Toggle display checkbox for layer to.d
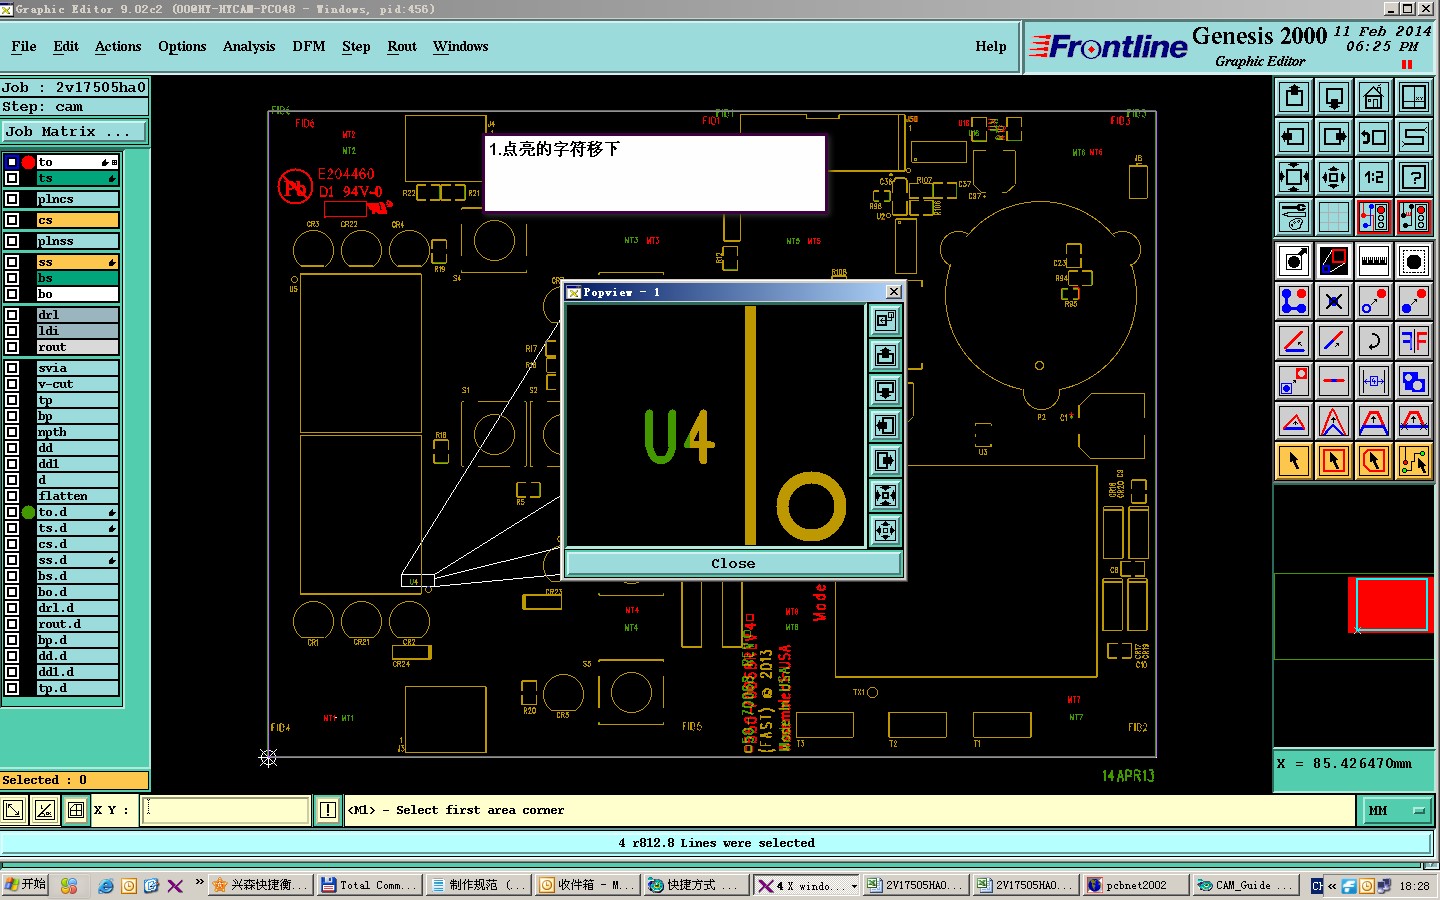The image size is (1440, 900). (12, 512)
